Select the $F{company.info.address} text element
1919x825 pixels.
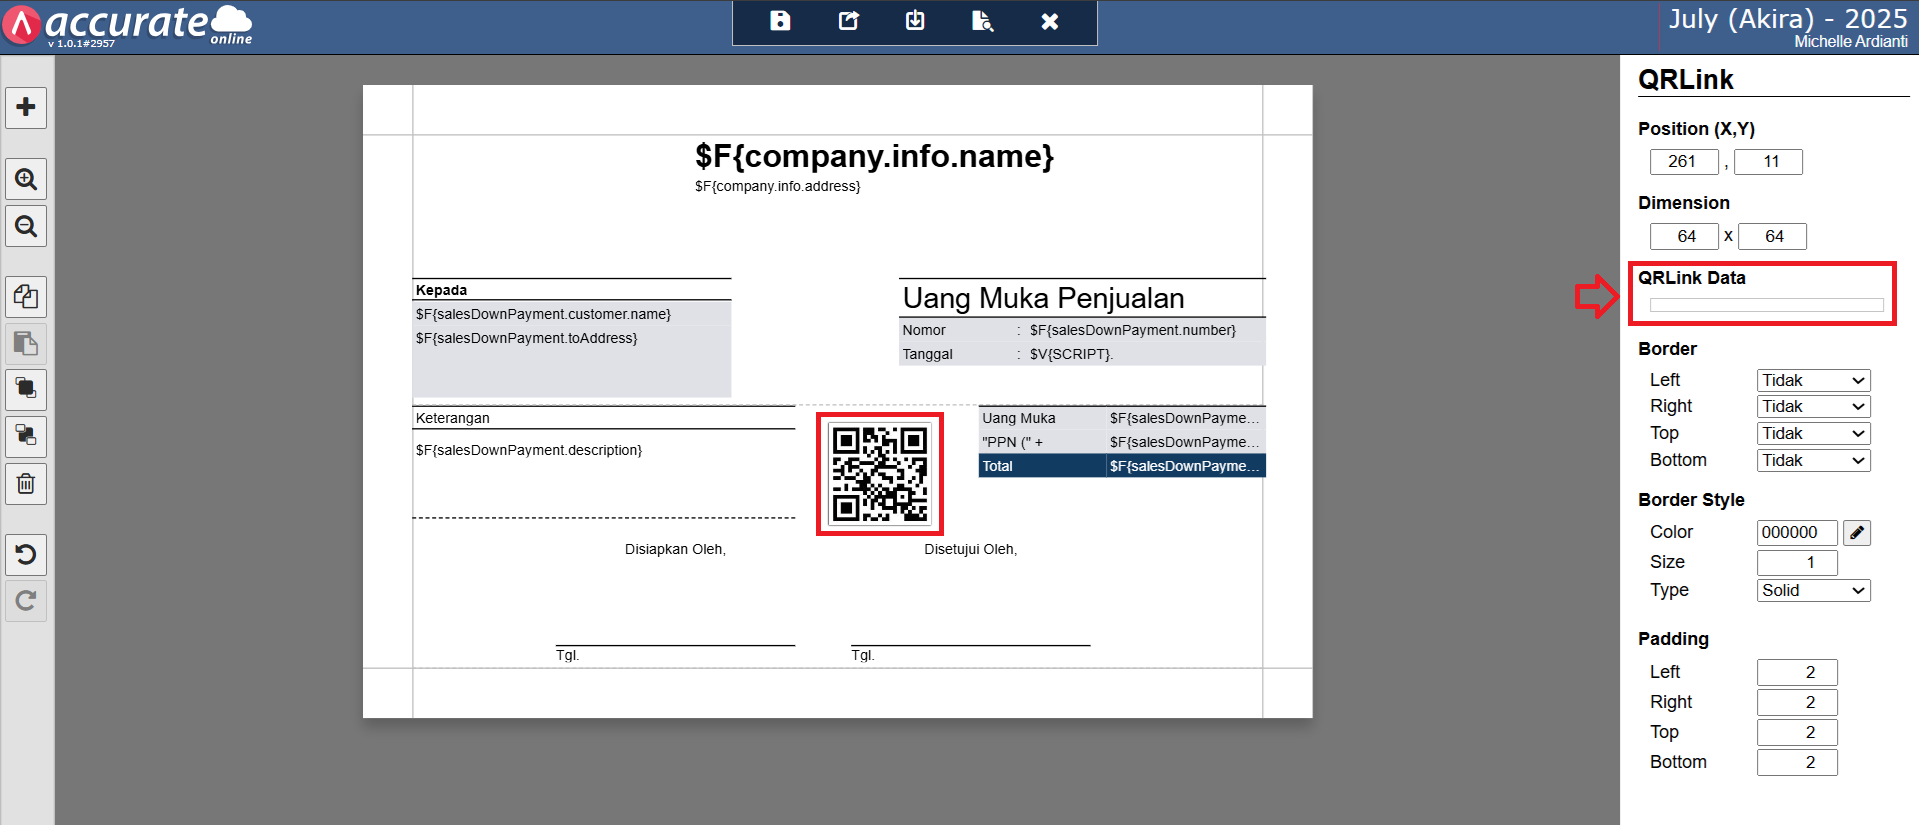tap(778, 186)
